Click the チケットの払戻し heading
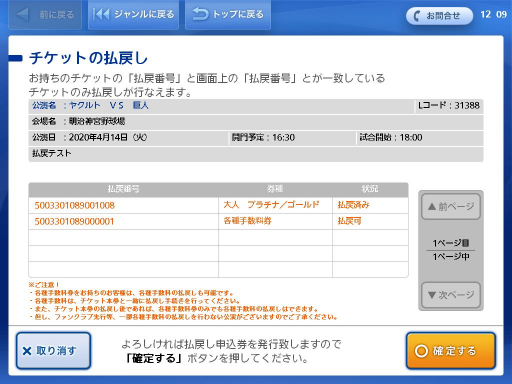 pos(88,58)
